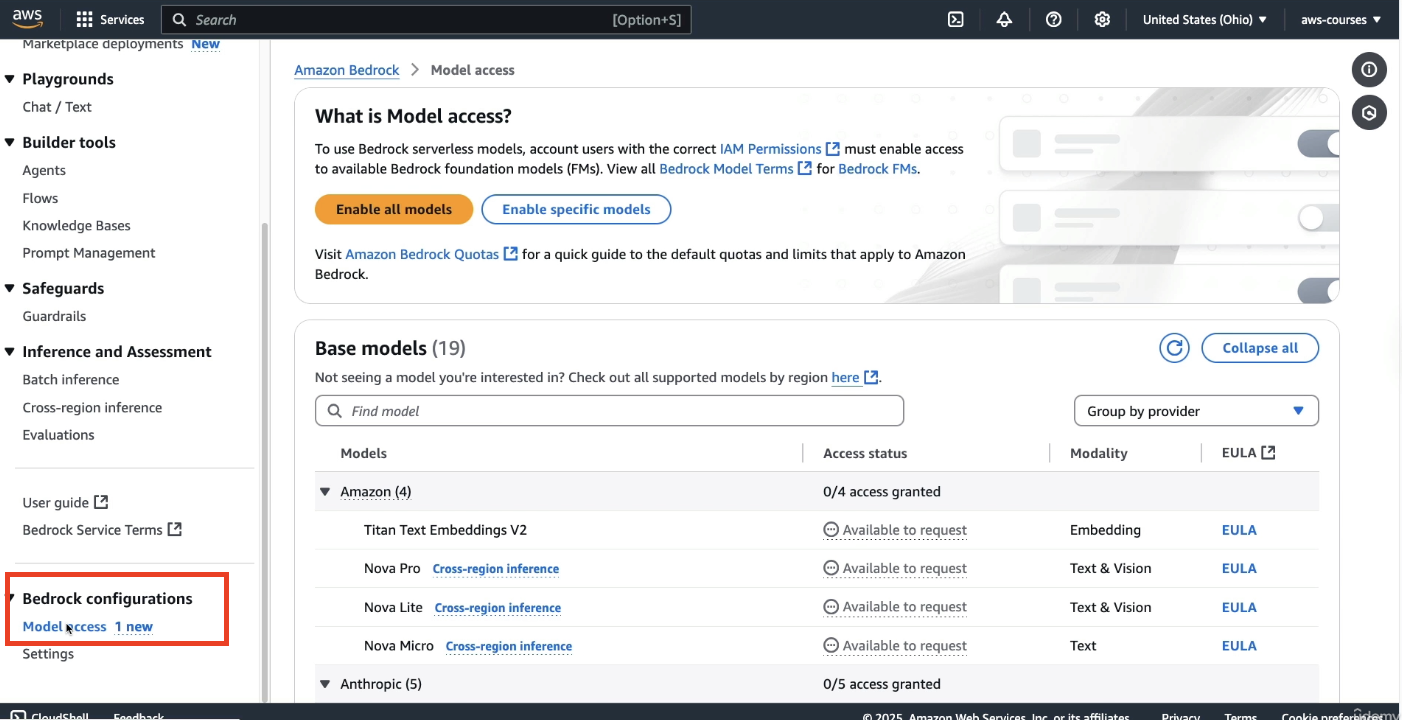Viewport: 1402px width, 720px height.
Task: Open Prompt Management page
Action: coord(89,253)
